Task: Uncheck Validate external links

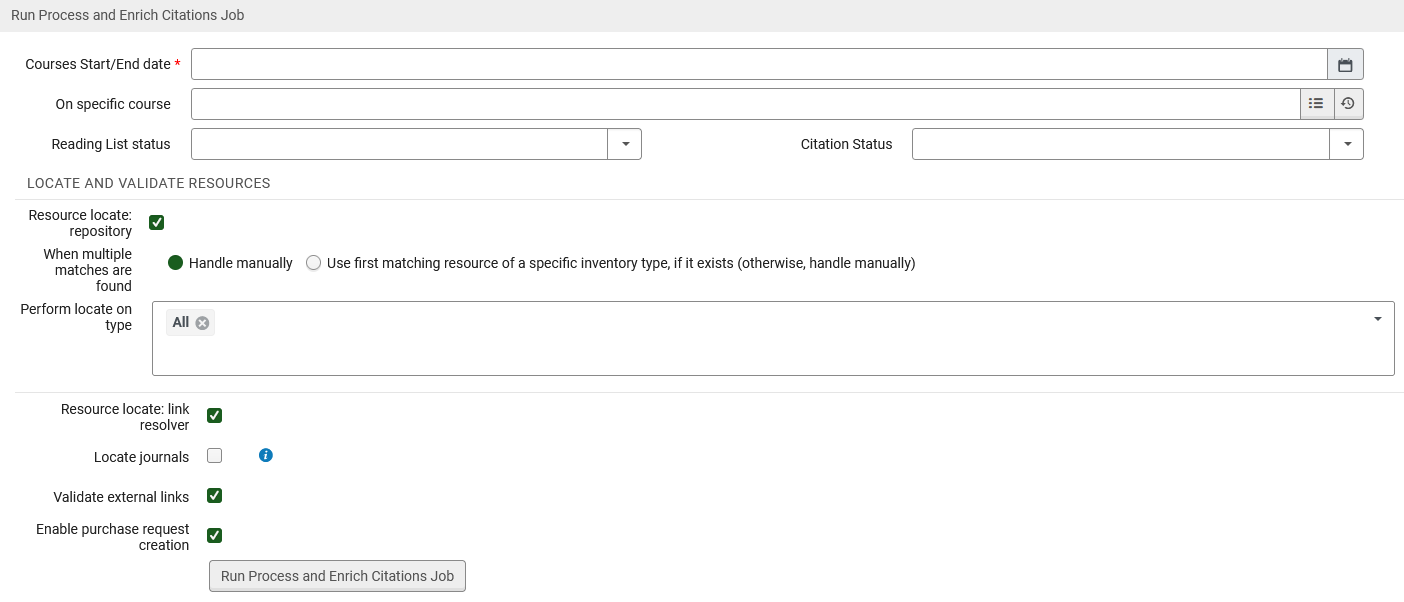Action: click(214, 496)
